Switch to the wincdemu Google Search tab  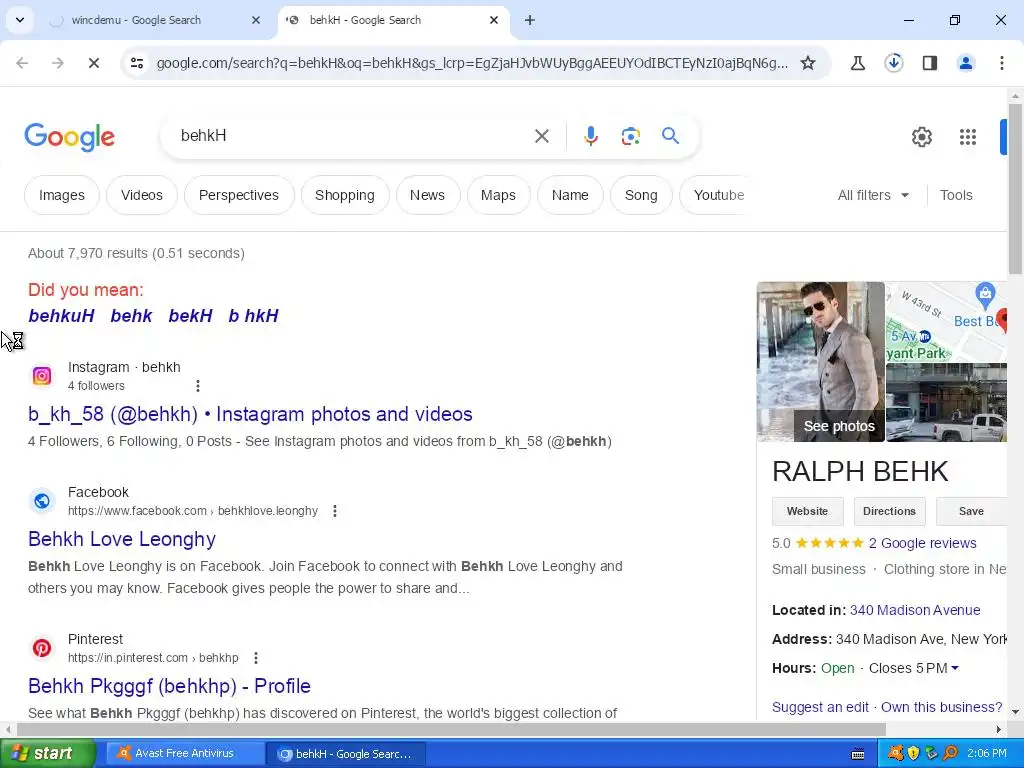coord(136,20)
